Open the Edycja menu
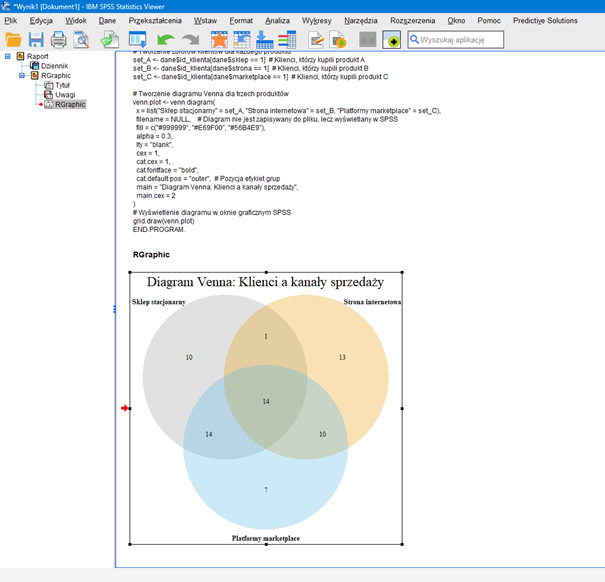This screenshot has height=582, width=605. tap(41, 20)
